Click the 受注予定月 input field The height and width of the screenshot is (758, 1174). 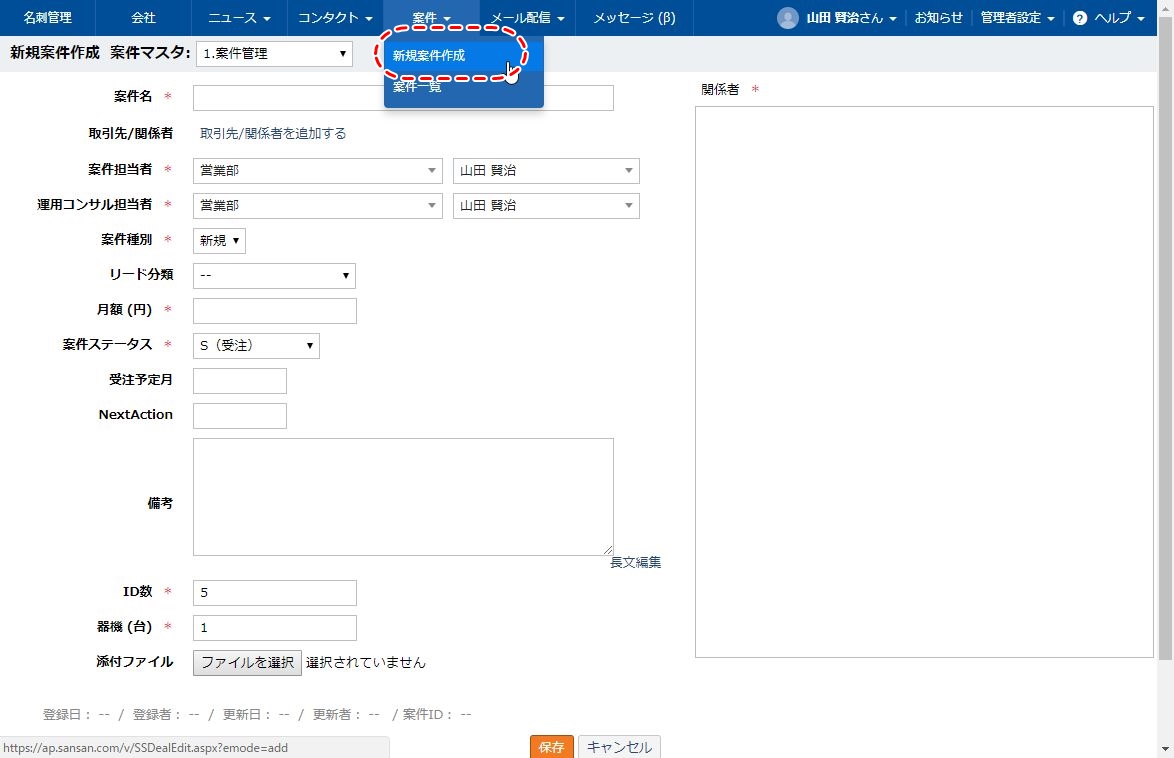(x=240, y=380)
